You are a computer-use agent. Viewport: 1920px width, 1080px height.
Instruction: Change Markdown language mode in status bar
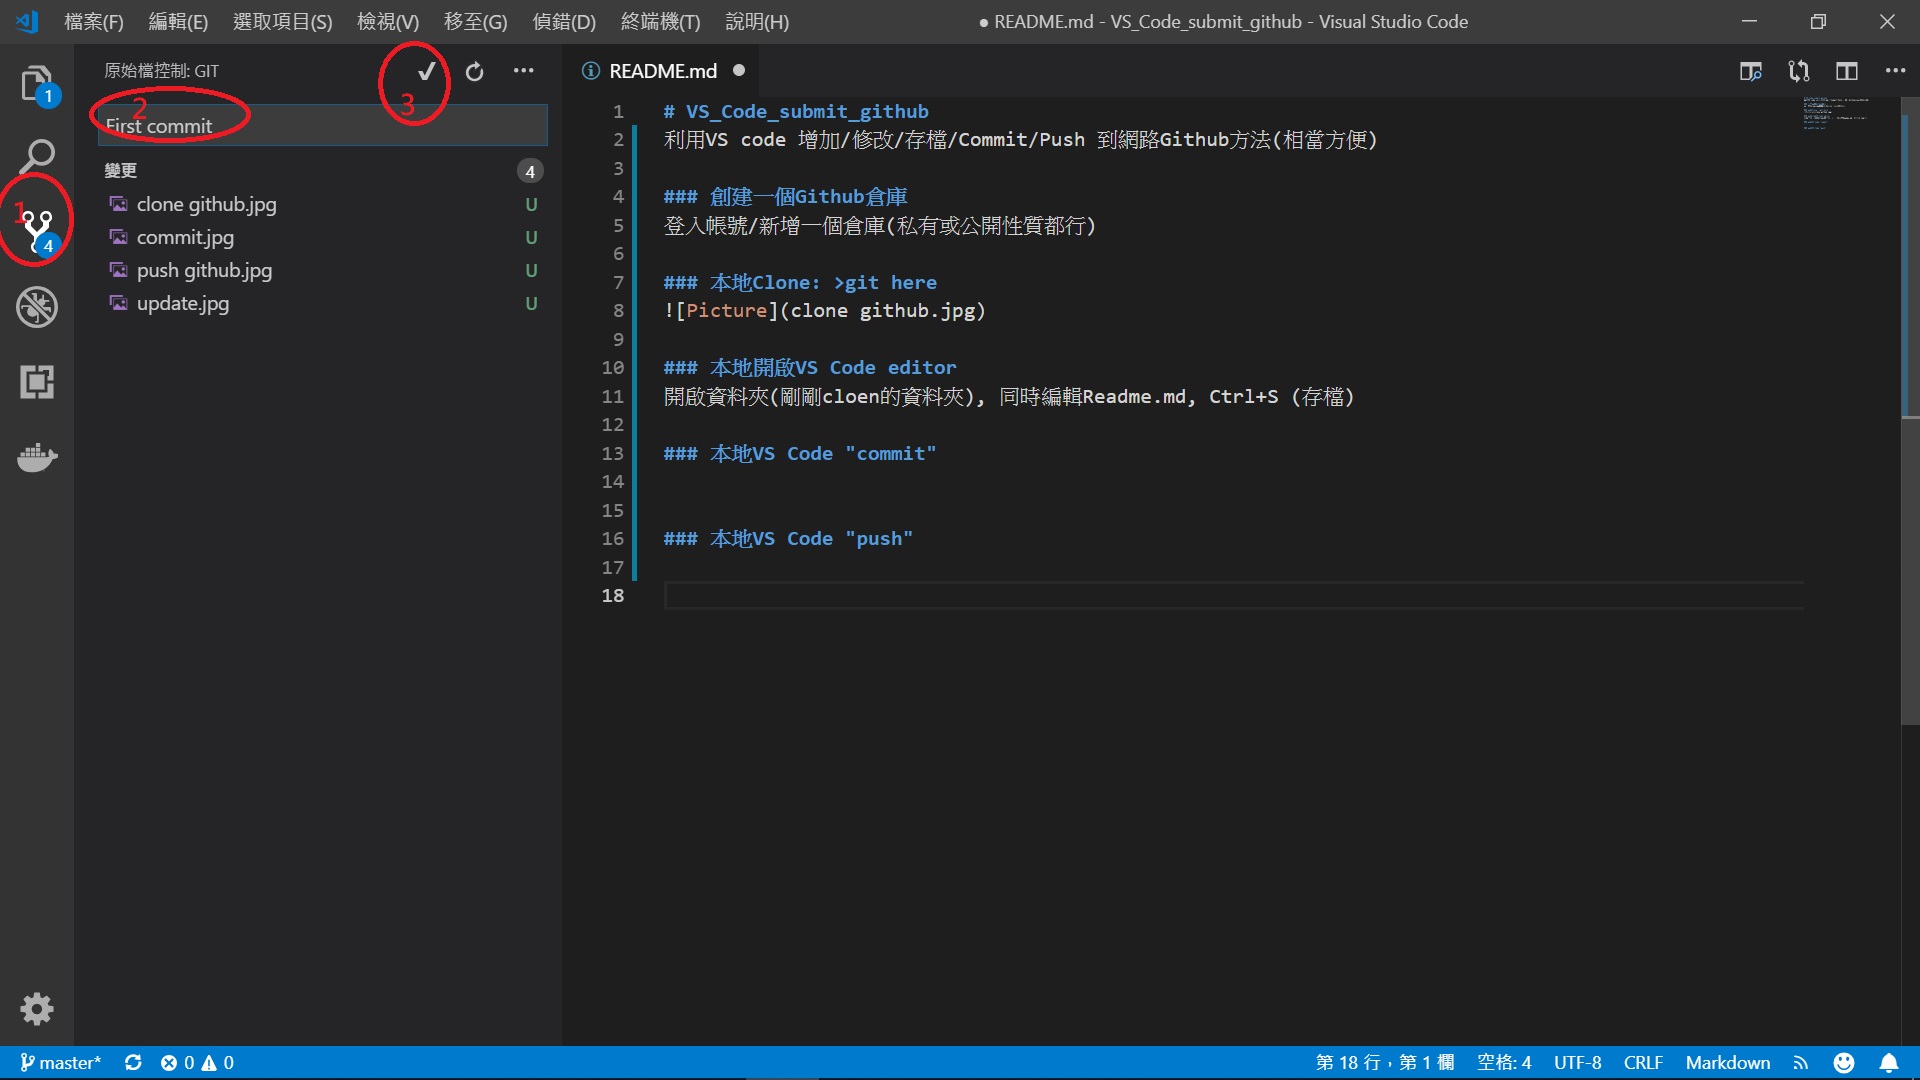pyautogui.click(x=1727, y=1062)
